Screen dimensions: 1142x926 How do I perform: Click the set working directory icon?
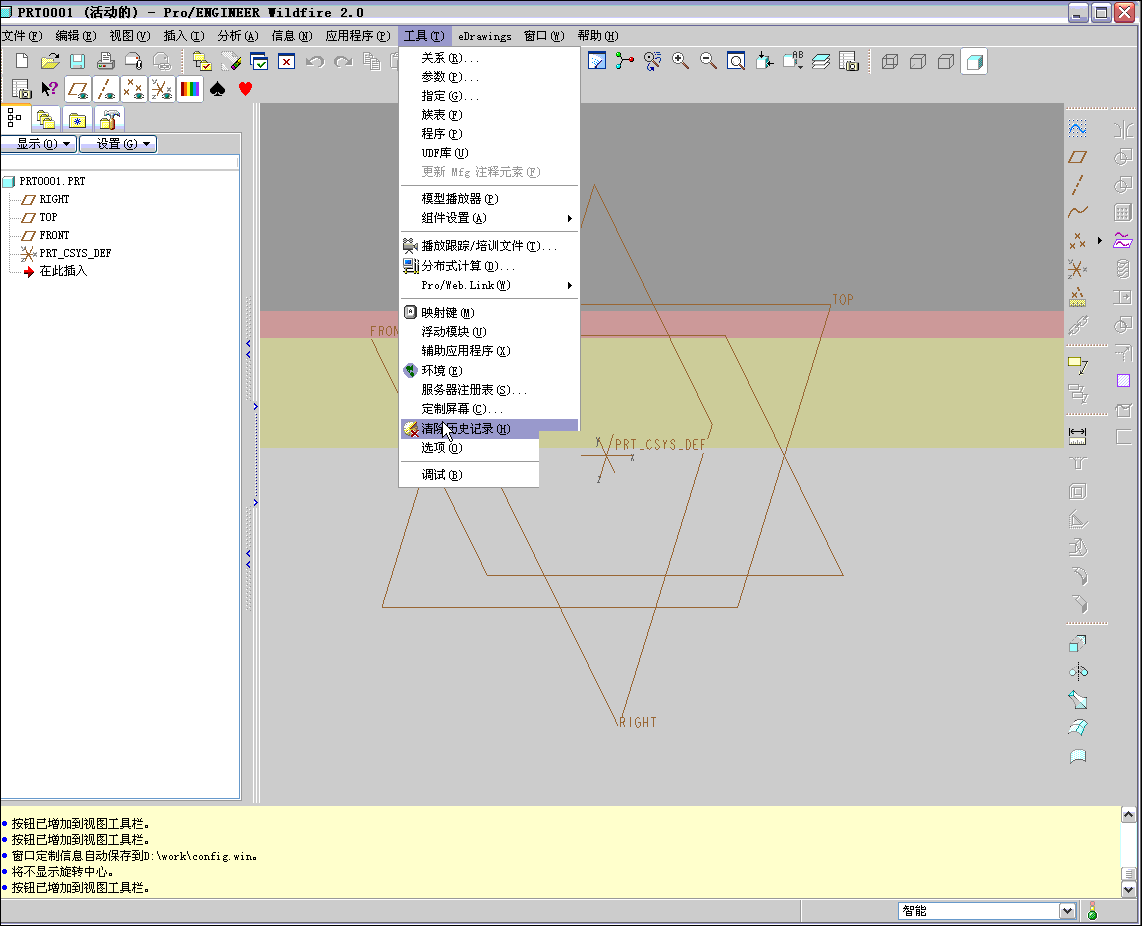pyautogui.click(x=202, y=61)
